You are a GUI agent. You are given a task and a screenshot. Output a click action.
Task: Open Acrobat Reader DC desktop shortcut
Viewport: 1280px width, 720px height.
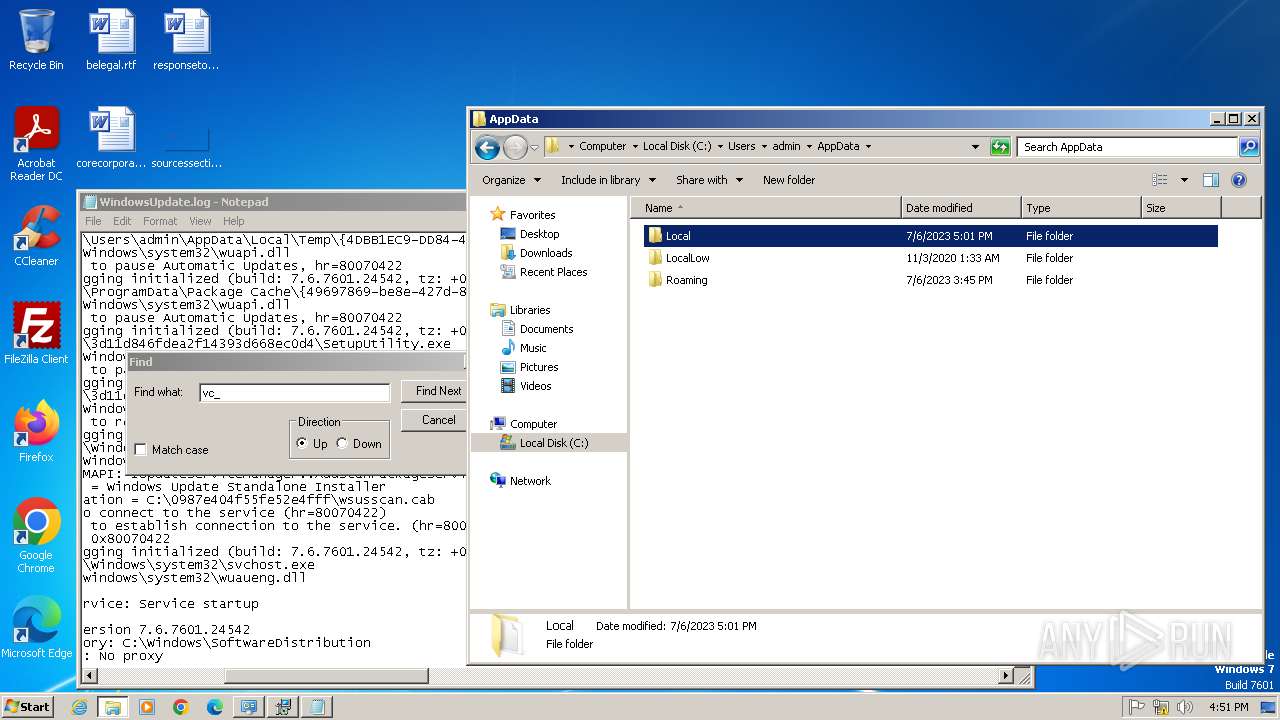click(x=36, y=144)
